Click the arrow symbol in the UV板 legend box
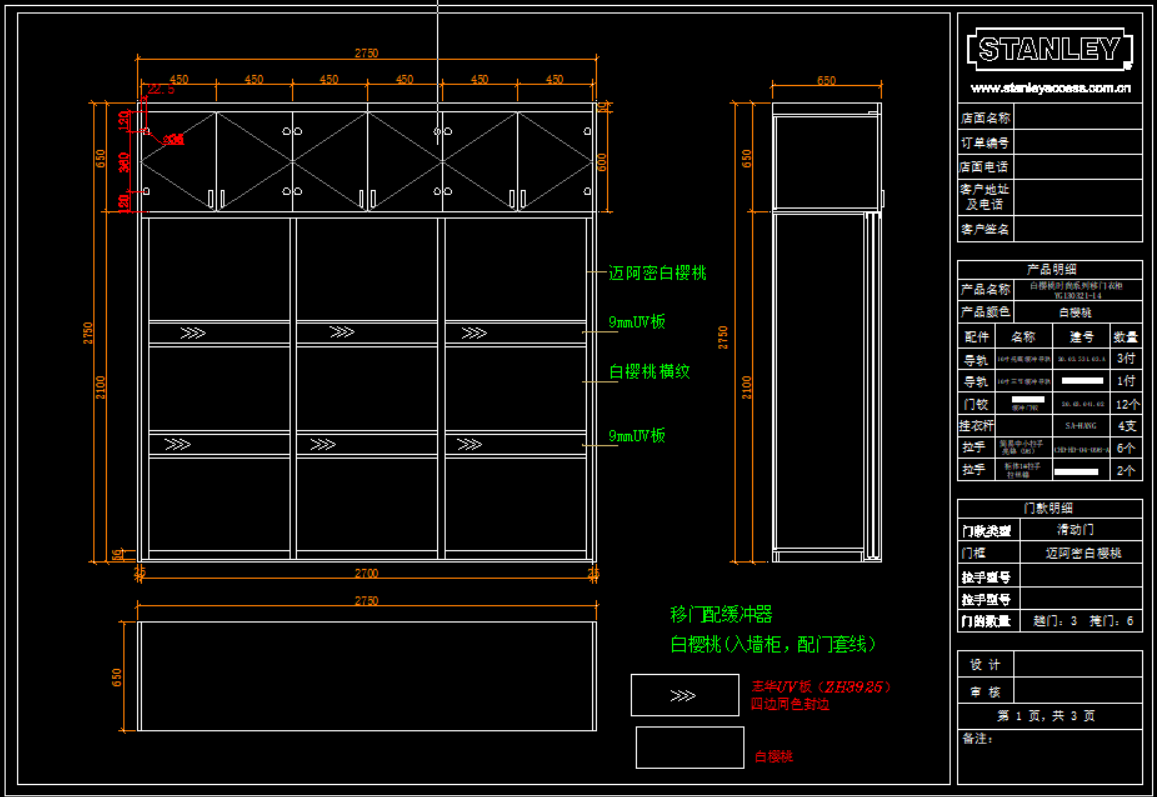The image size is (1157, 797). click(683, 695)
